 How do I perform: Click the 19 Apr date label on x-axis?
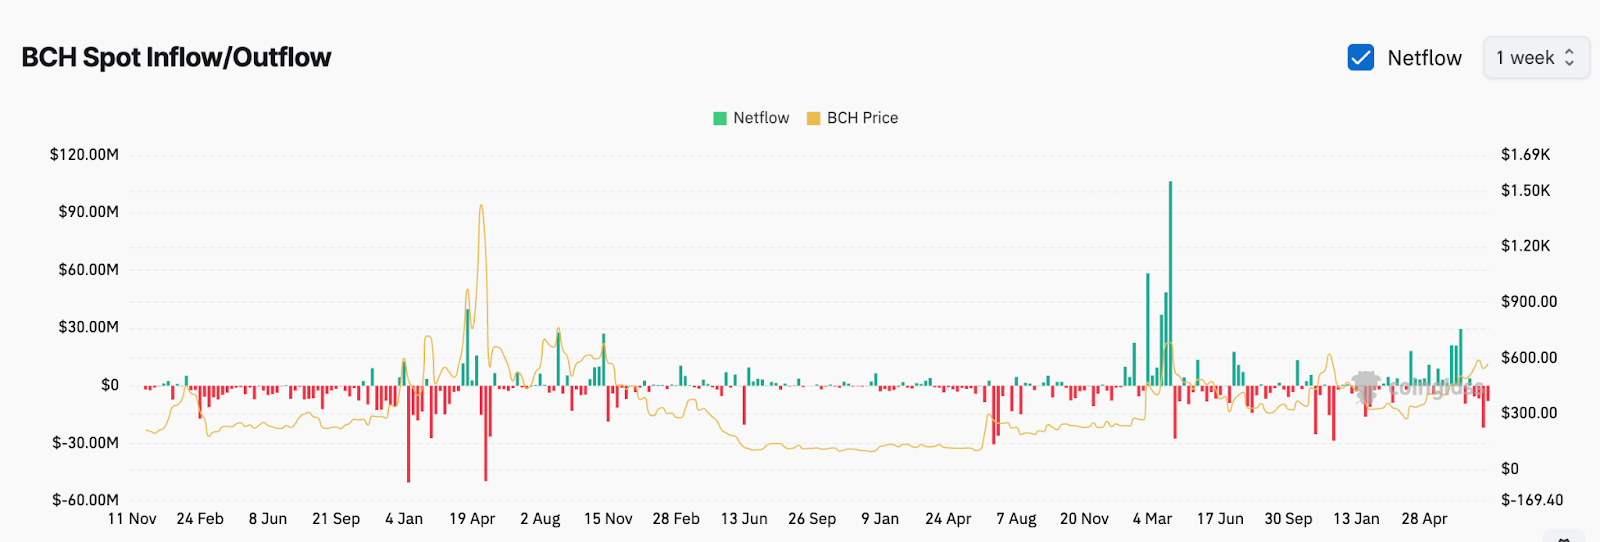pyautogui.click(x=472, y=519)
